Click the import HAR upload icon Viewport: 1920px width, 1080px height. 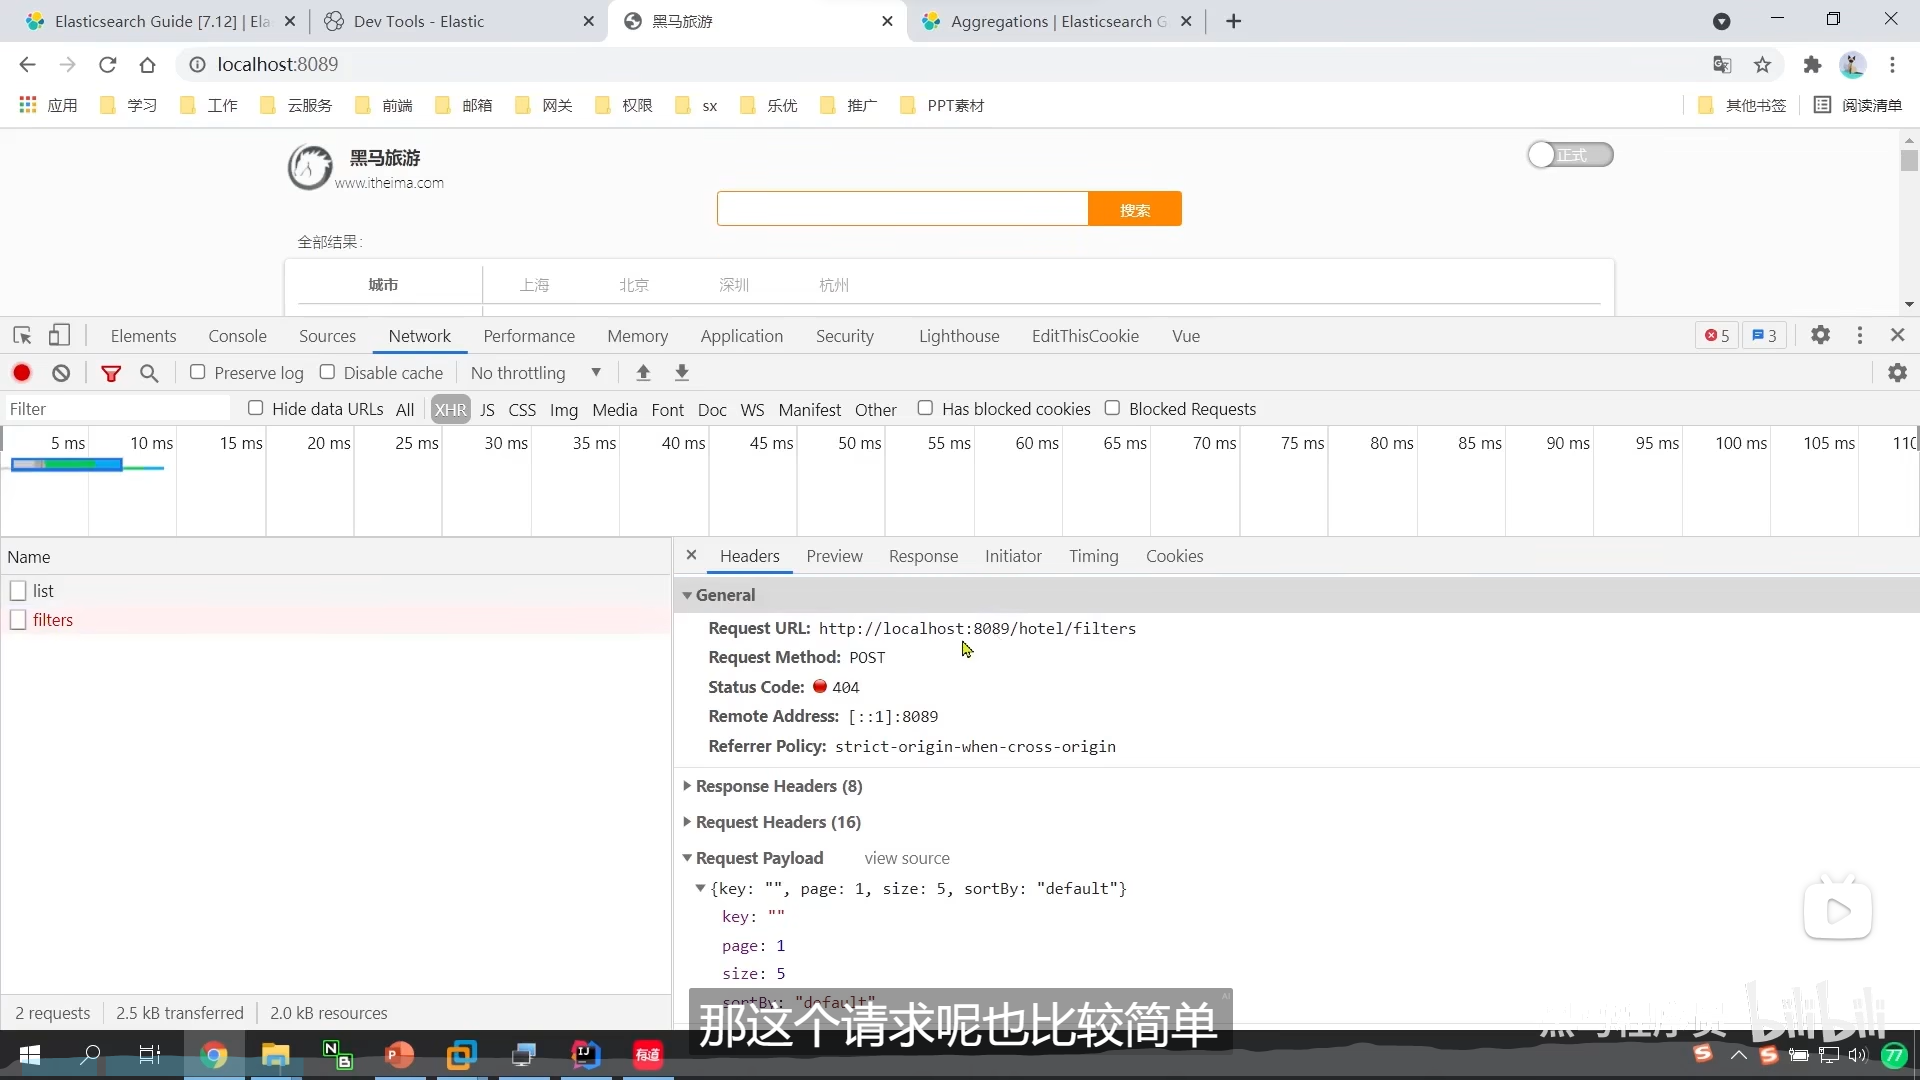click(643, 373)
